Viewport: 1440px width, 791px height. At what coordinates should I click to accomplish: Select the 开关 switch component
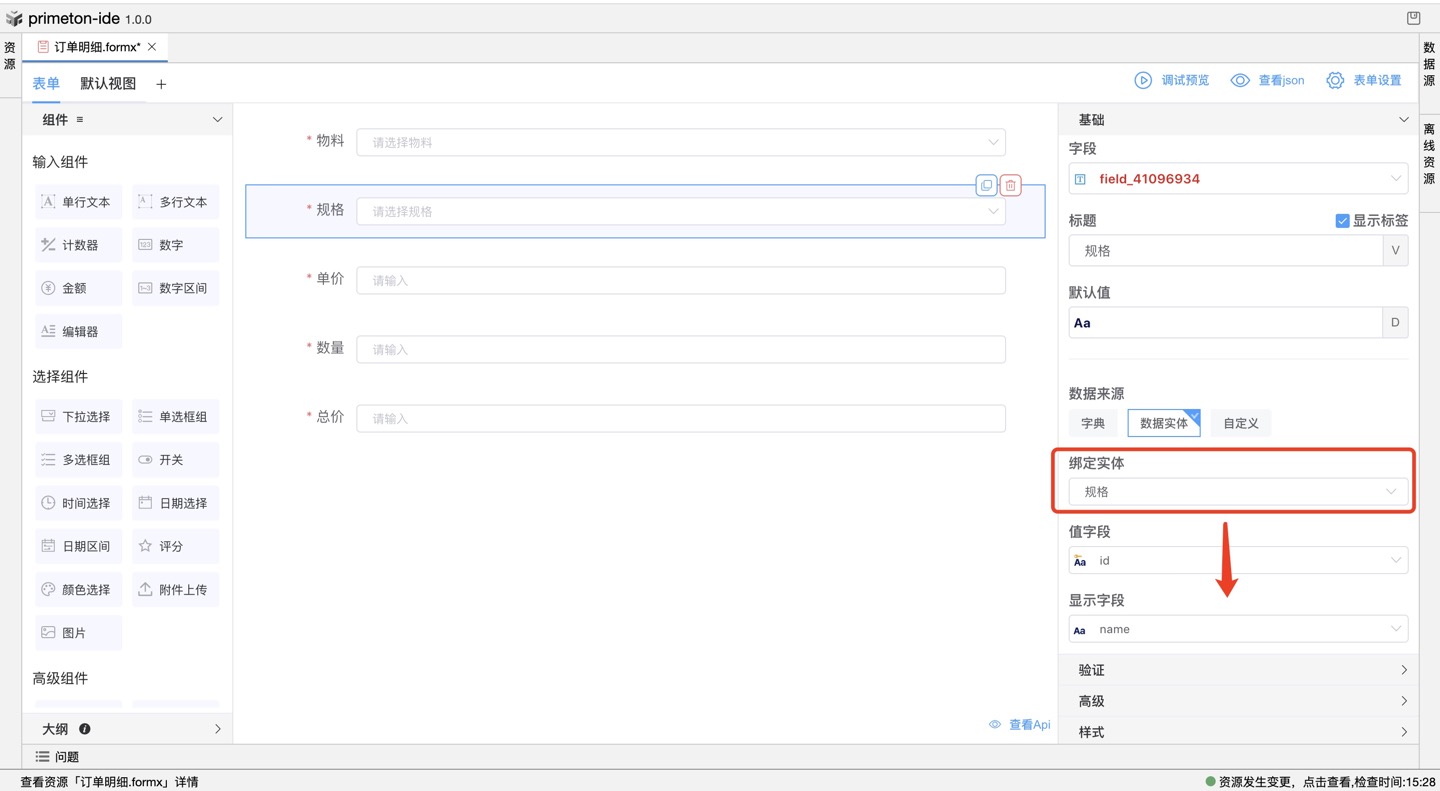(174, 460)
